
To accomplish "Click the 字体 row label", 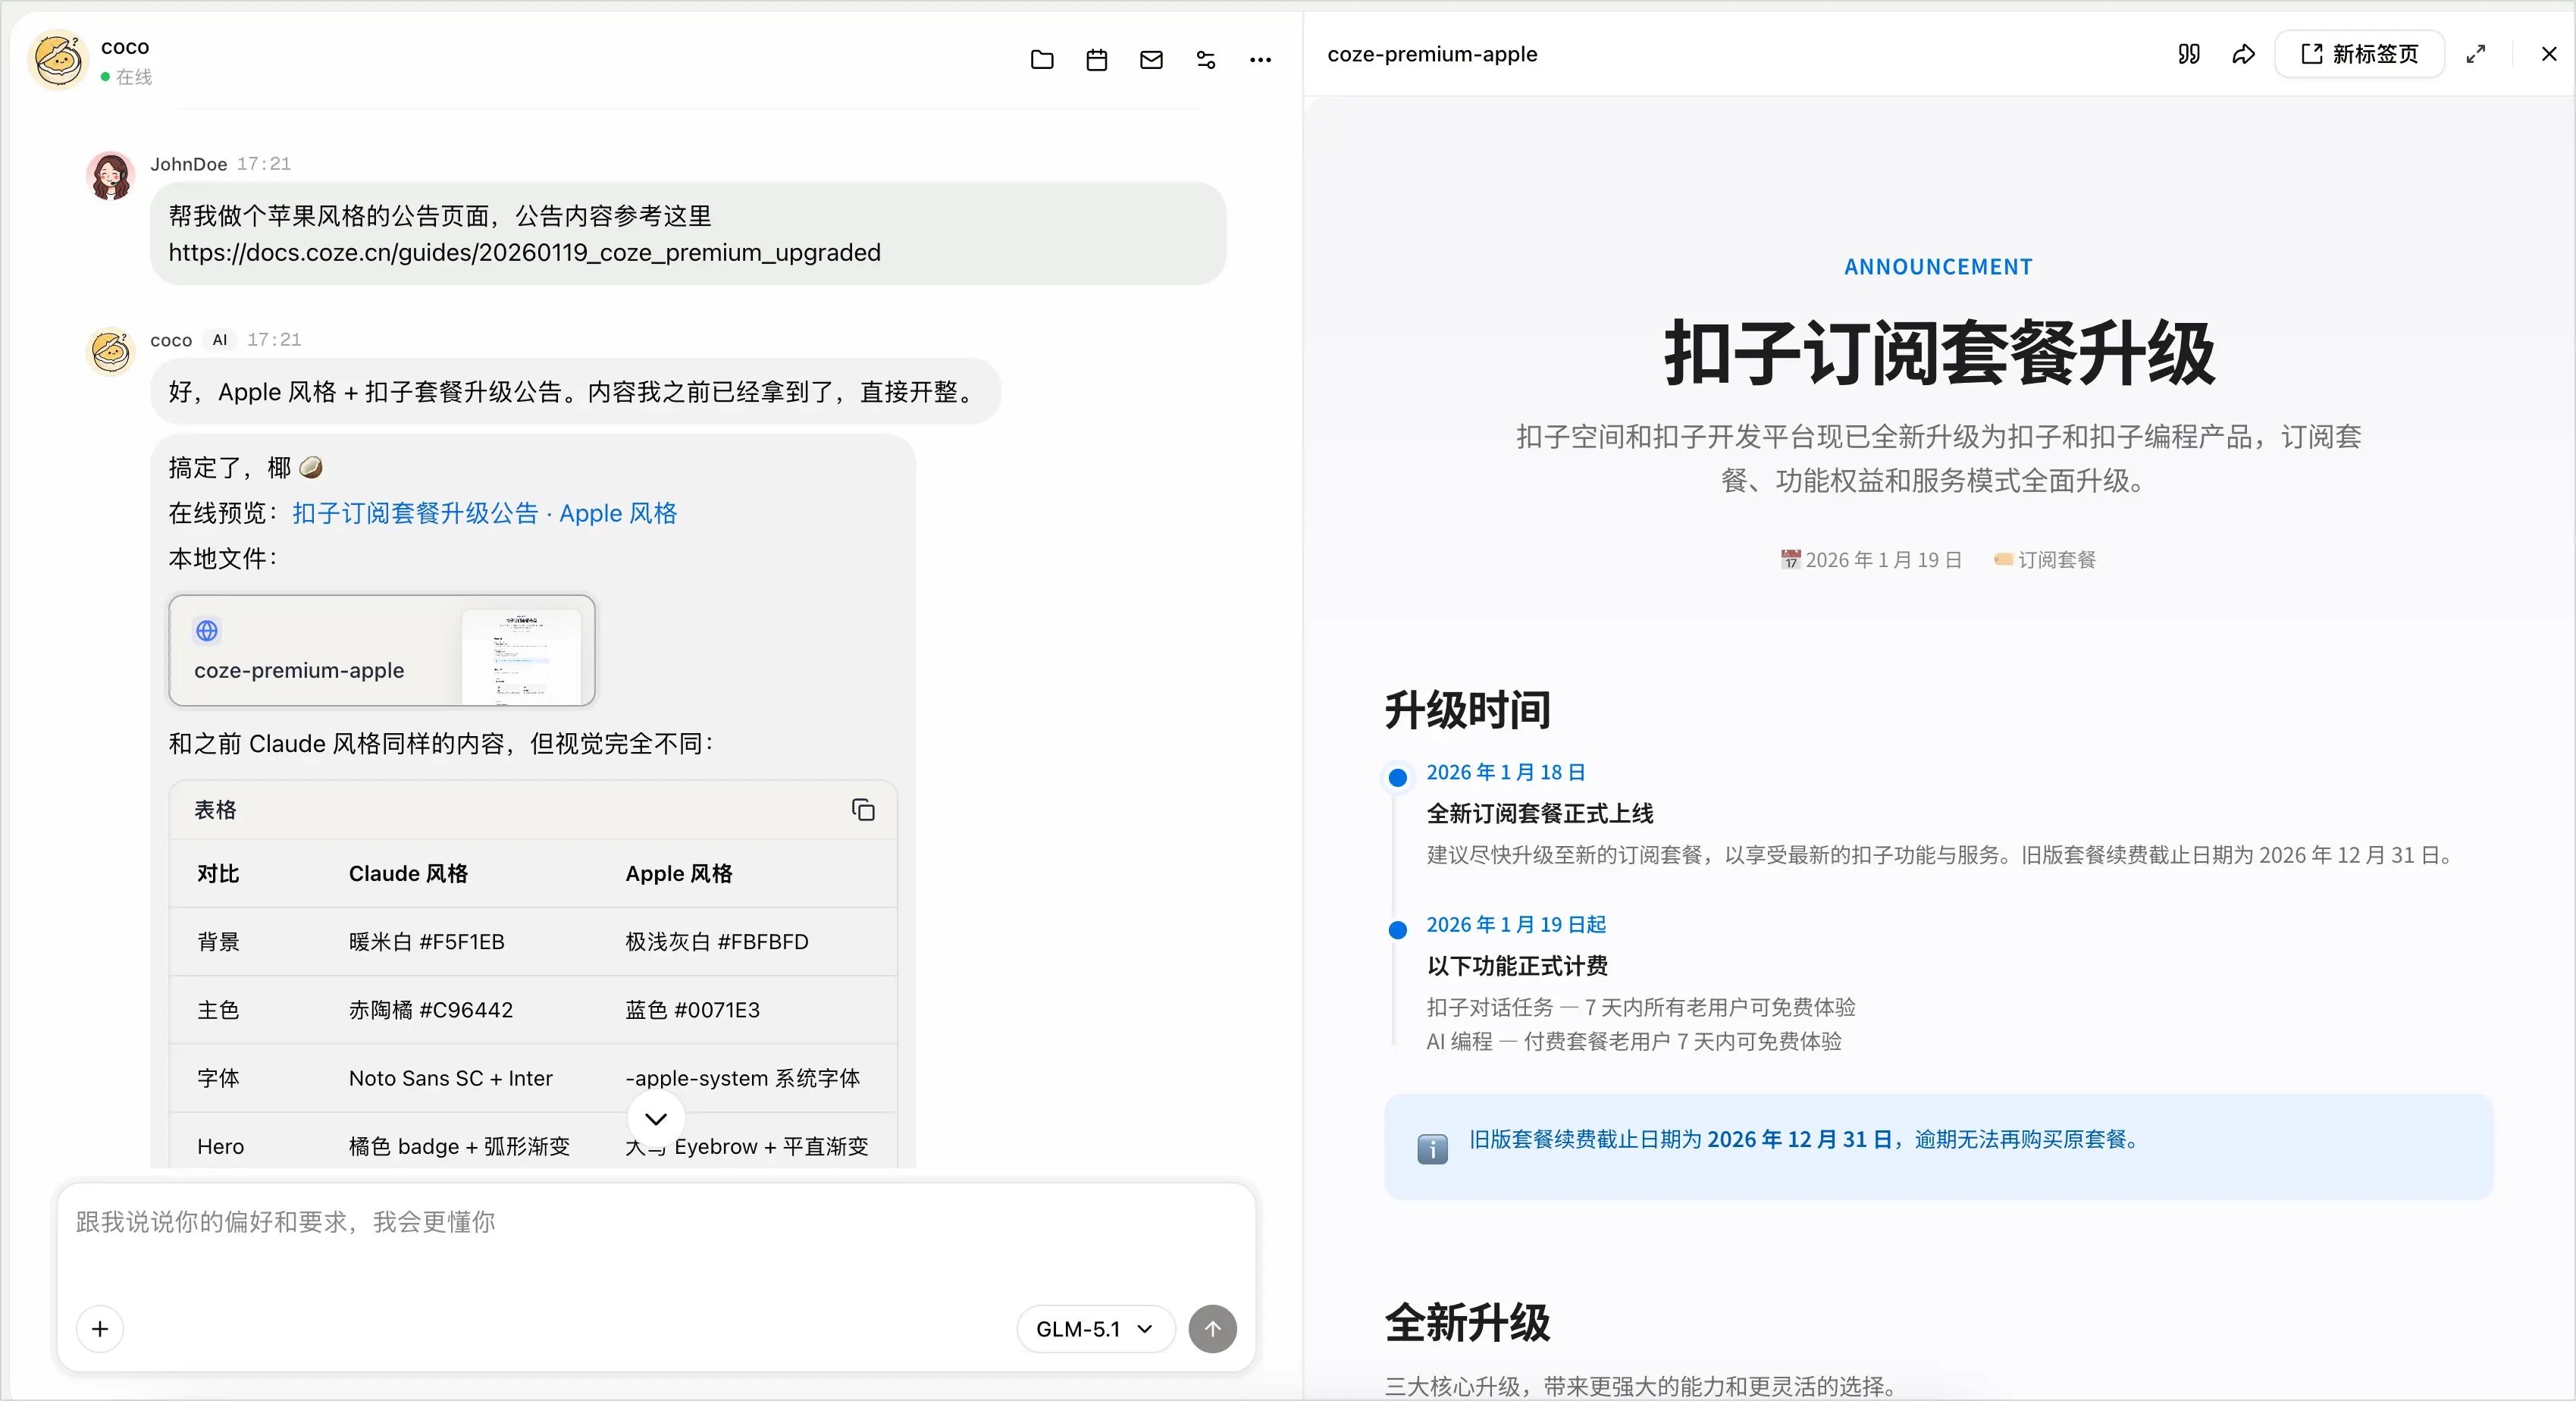I will click(218, 1077).
